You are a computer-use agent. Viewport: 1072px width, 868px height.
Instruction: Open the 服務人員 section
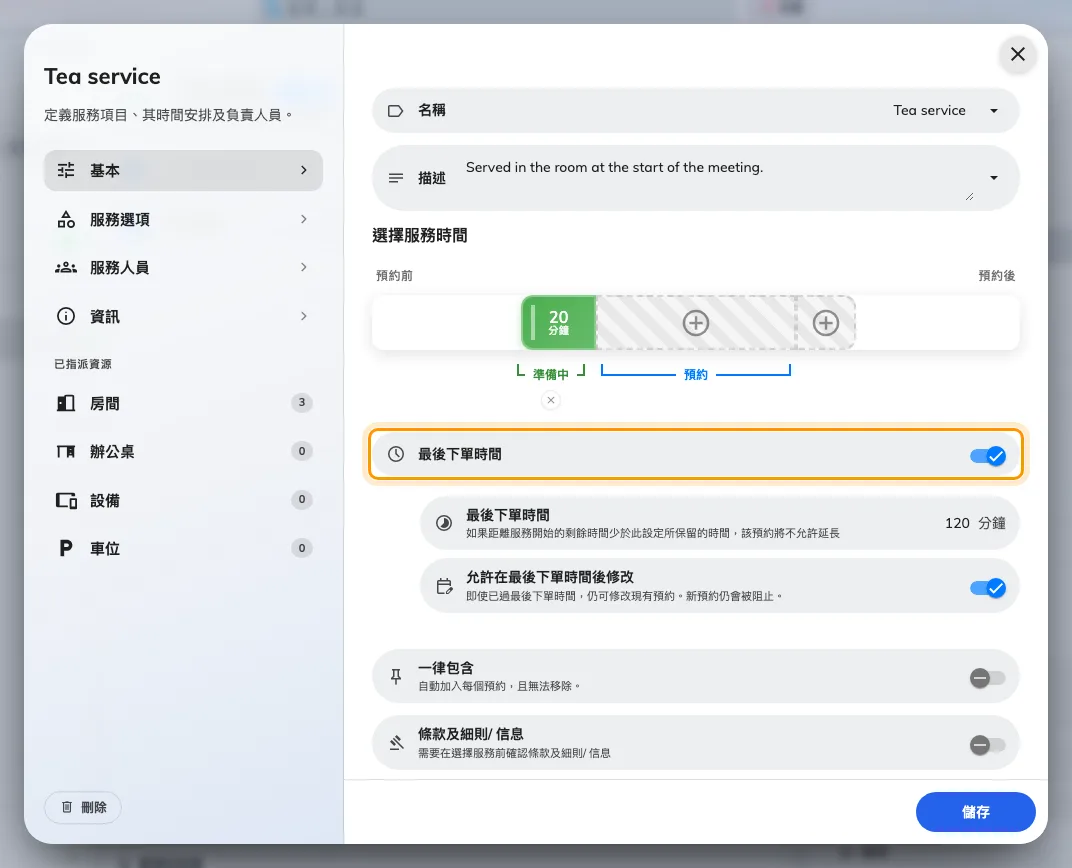[x=183, y=267]
